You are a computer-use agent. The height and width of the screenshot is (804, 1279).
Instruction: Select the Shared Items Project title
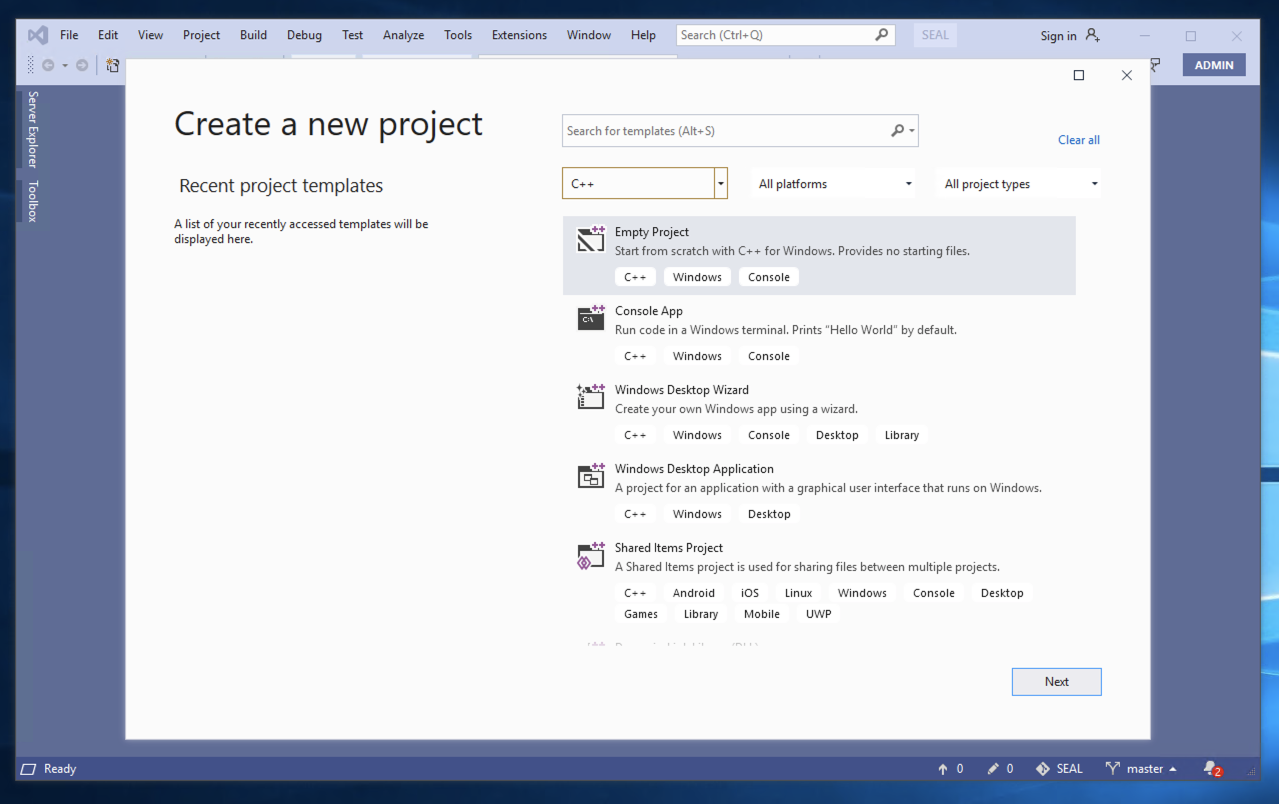668,548
